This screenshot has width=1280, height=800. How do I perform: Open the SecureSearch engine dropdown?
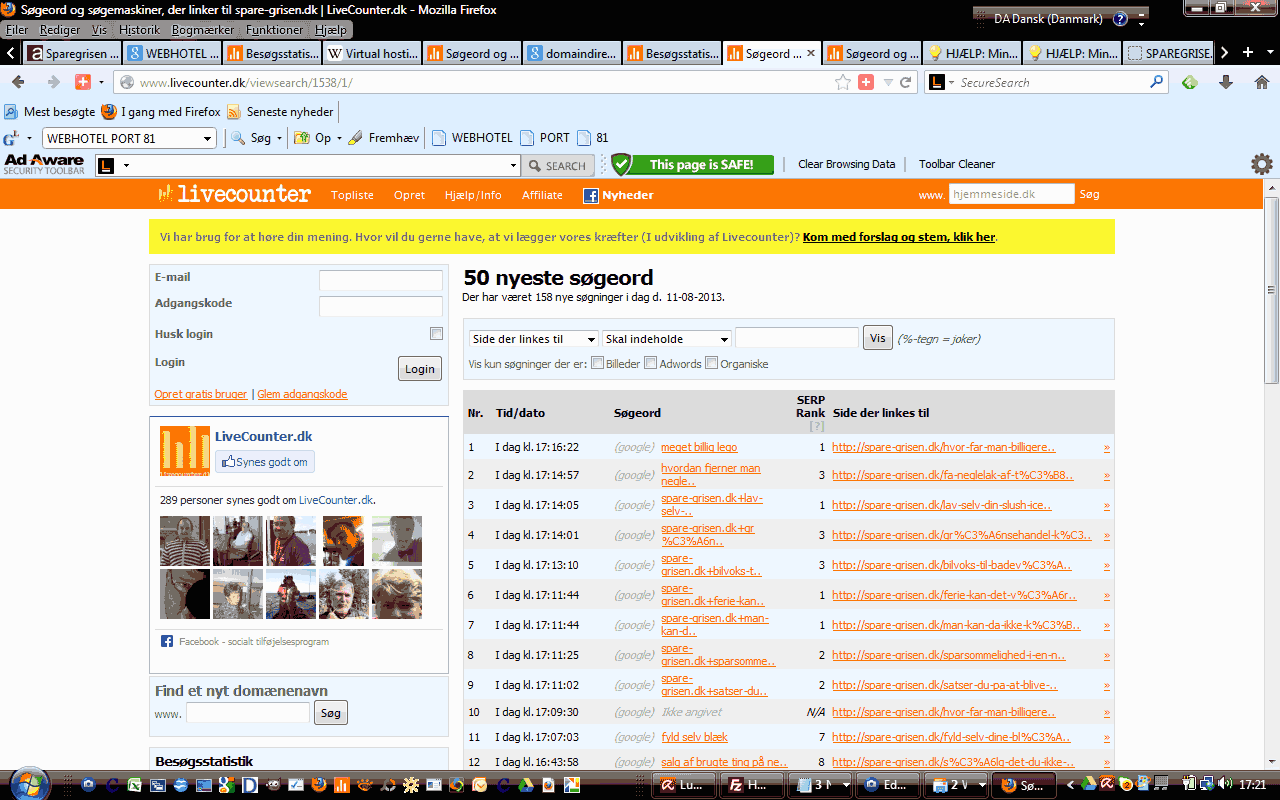click(x=950, y=83)
